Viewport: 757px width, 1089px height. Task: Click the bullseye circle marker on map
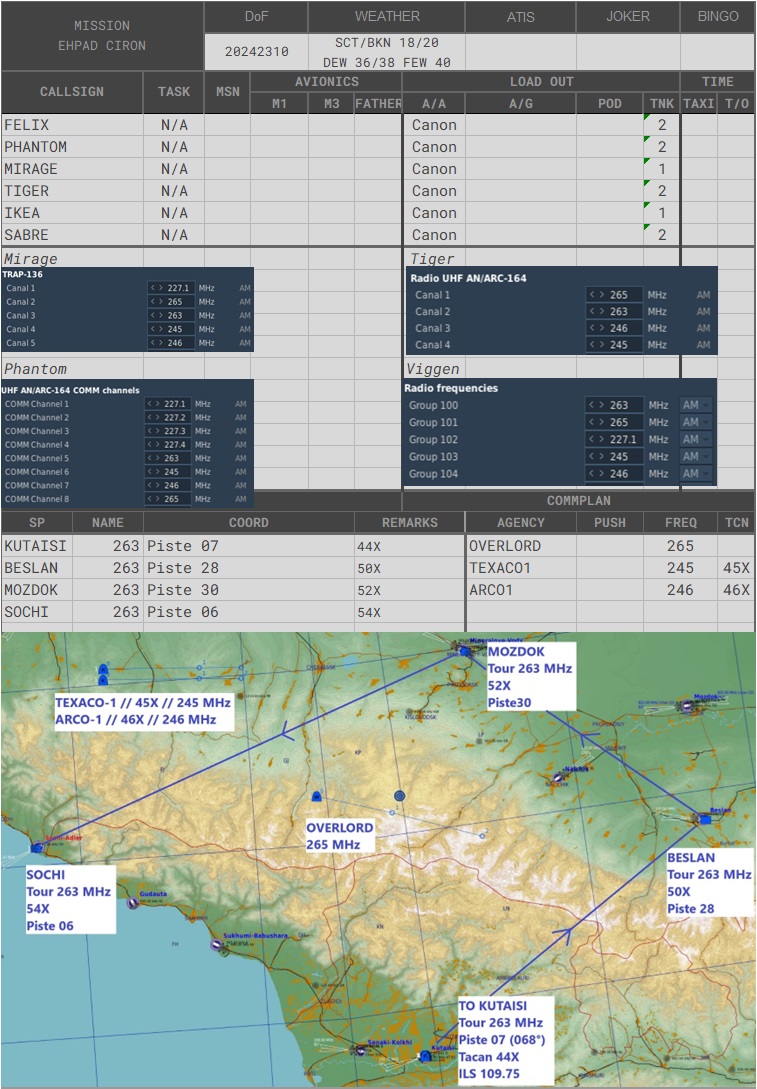[400, 795]
